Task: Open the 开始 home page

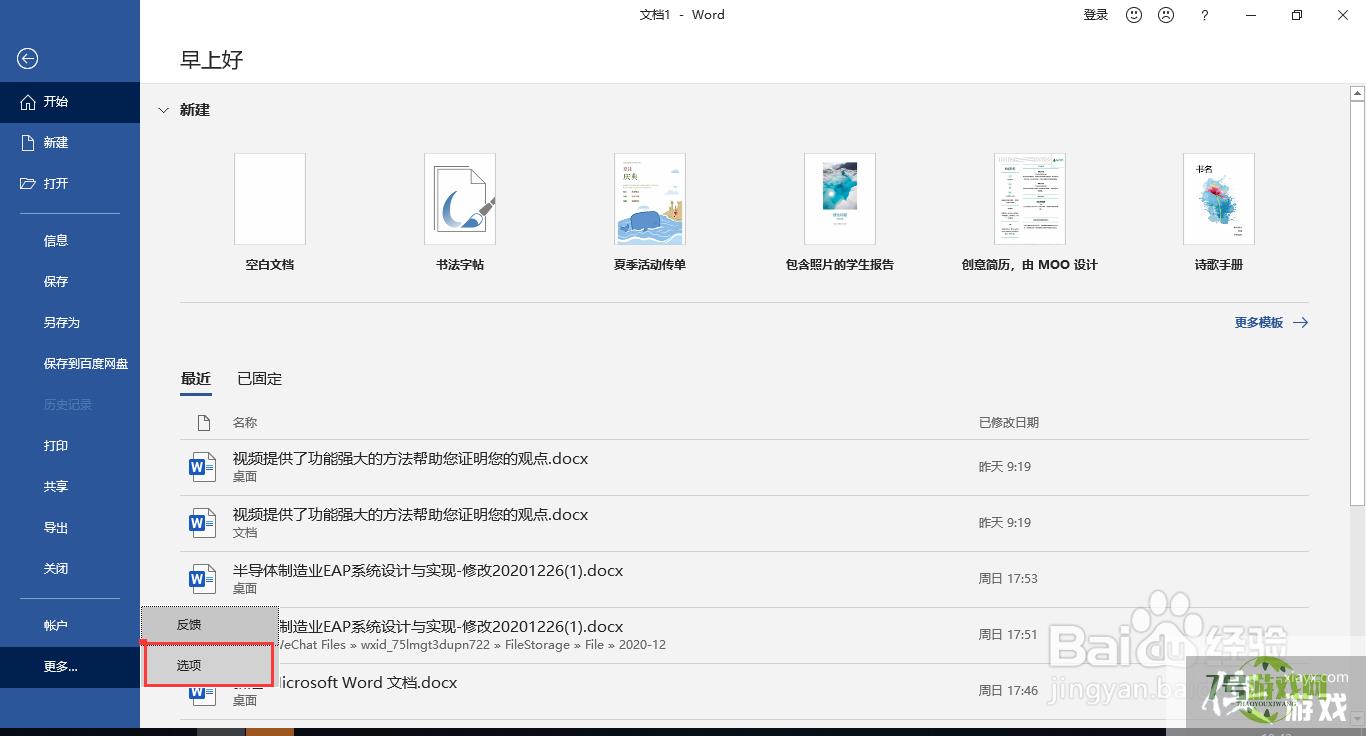Action: pyautogui.click(x=70, y=102)
